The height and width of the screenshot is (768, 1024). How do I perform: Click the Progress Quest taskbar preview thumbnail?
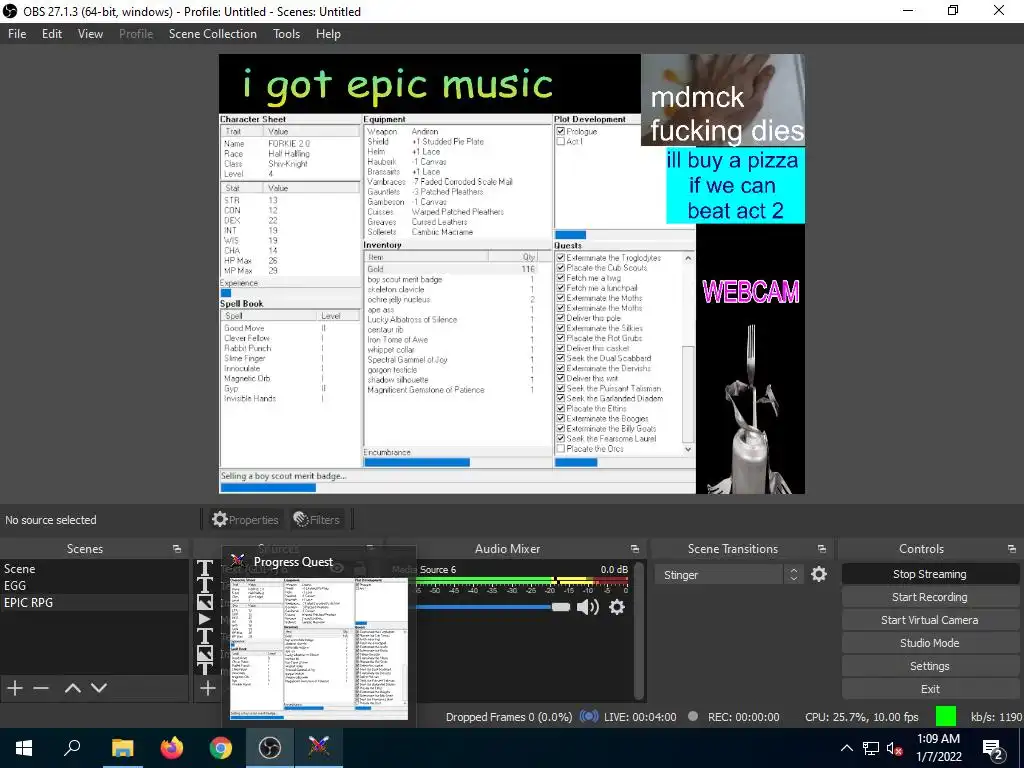(x=319, y=647)
